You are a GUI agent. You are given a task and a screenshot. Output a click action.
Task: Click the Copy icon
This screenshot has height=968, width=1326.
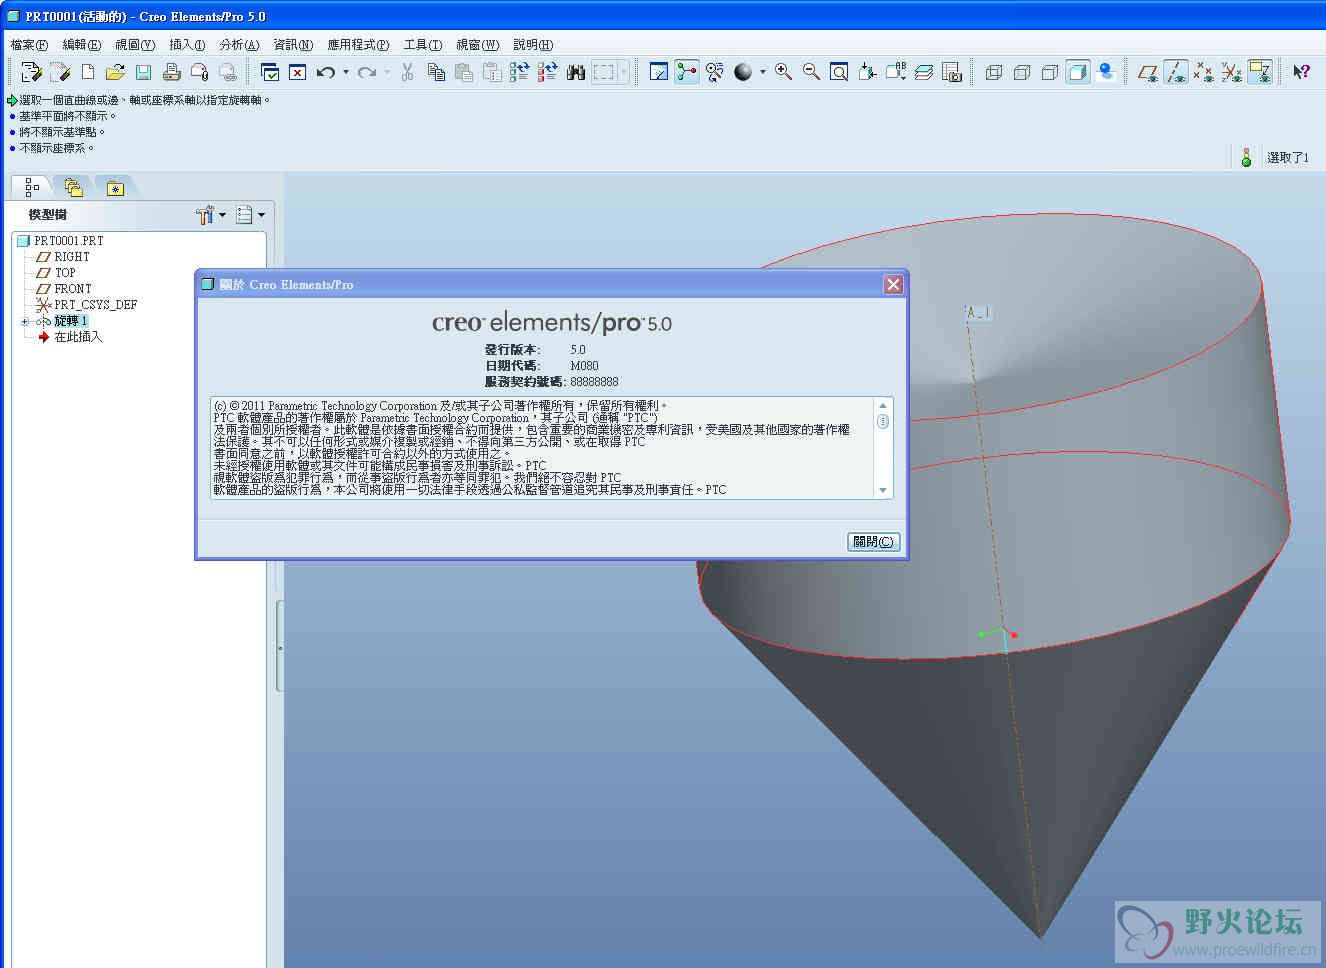click(x=436, y=72)
